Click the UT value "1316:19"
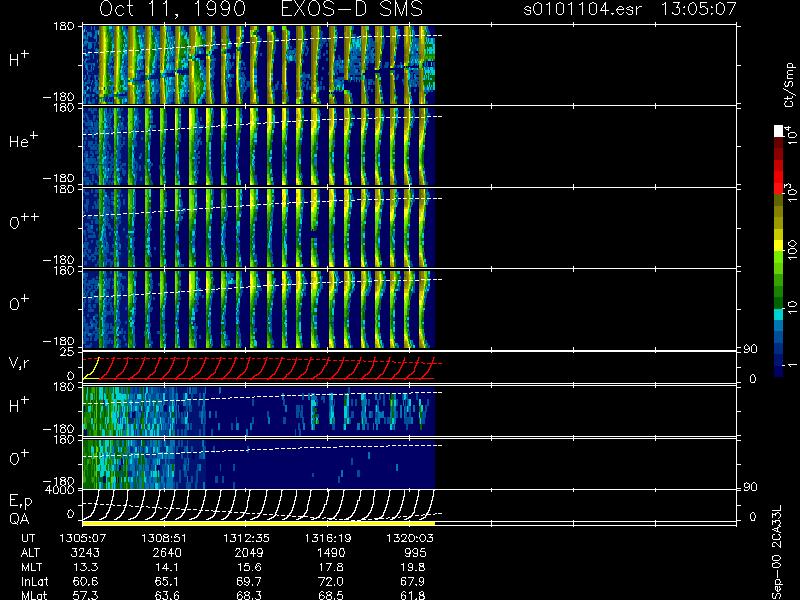The image size is (800, 600). click(x=328, y=538)
